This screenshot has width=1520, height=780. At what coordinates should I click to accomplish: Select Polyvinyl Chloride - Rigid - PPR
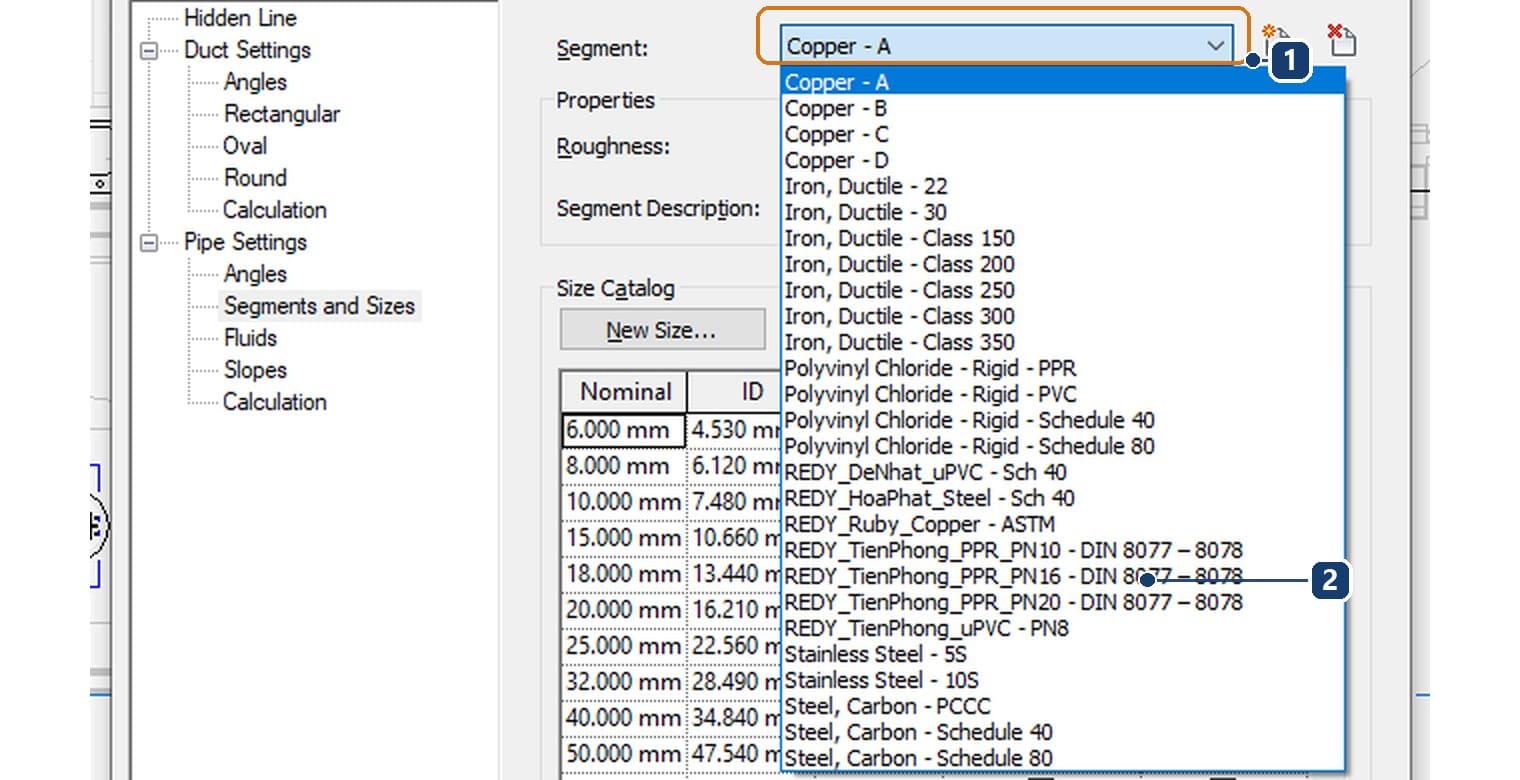click(1063, 368)
